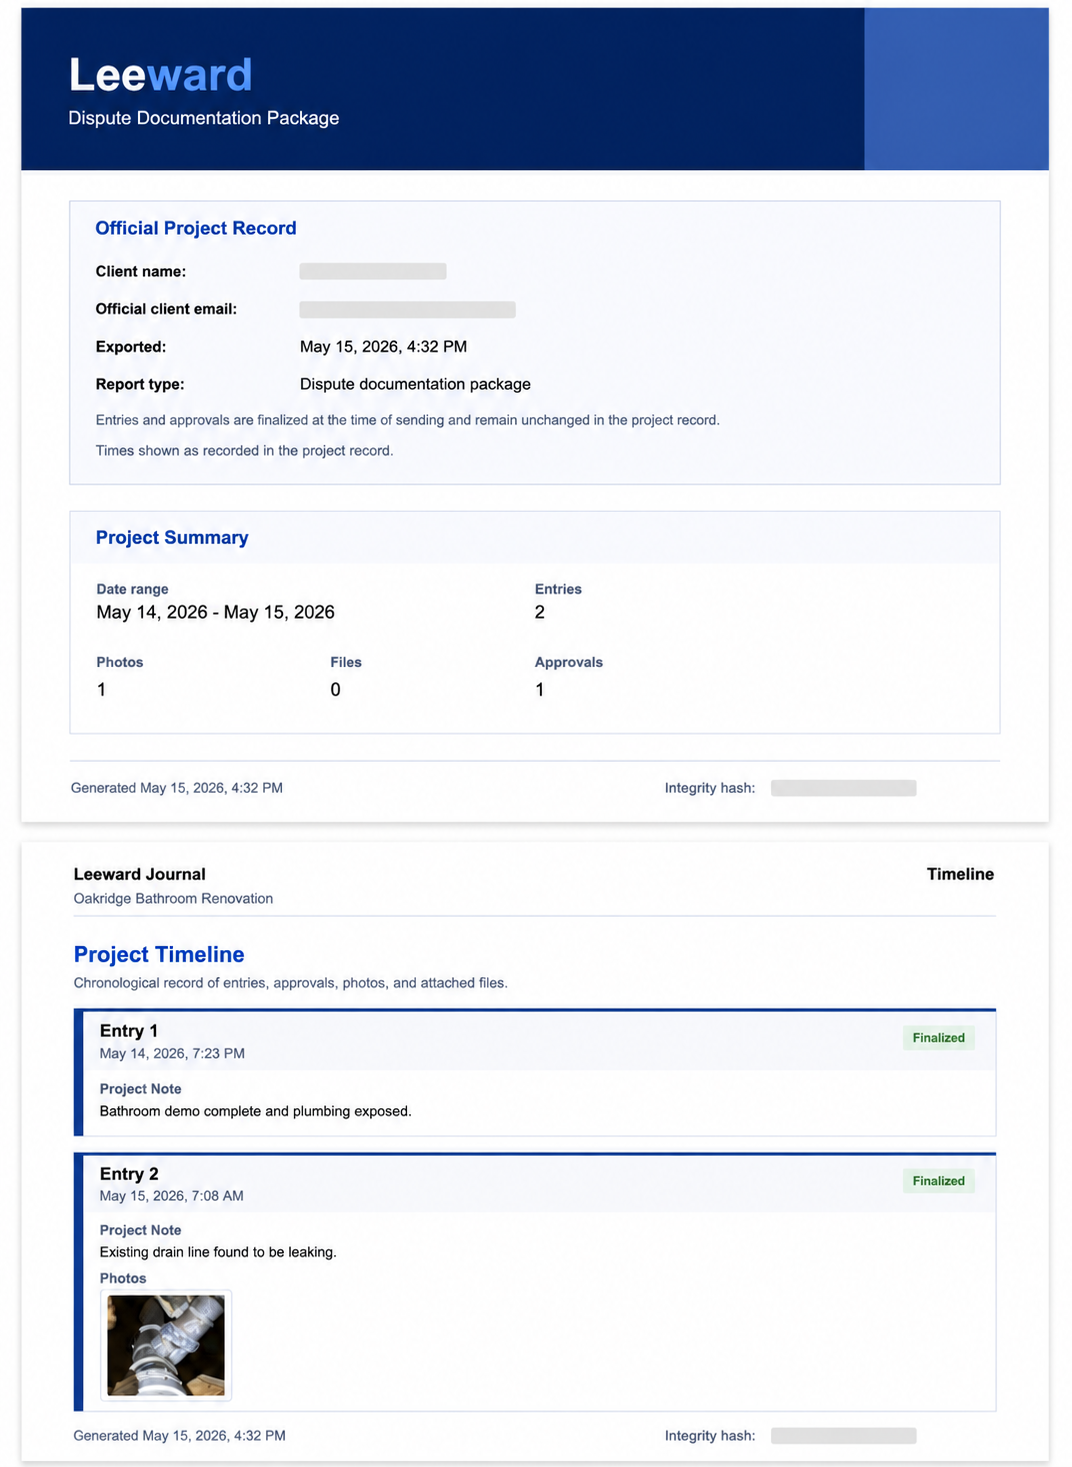Click the Entries count label
Screen dimensions: 1072x1467
(558, 589)
